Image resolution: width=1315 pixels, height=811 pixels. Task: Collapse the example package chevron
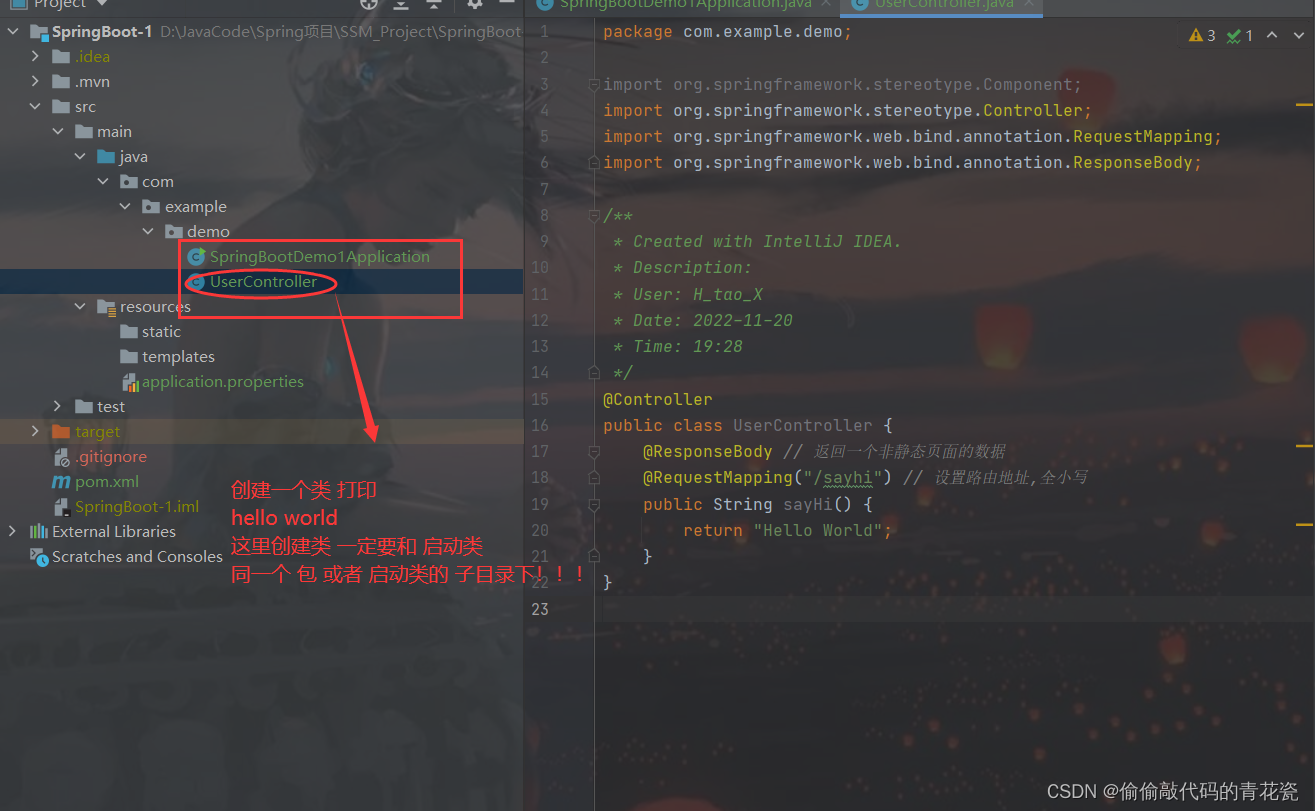tap(125, 207)
